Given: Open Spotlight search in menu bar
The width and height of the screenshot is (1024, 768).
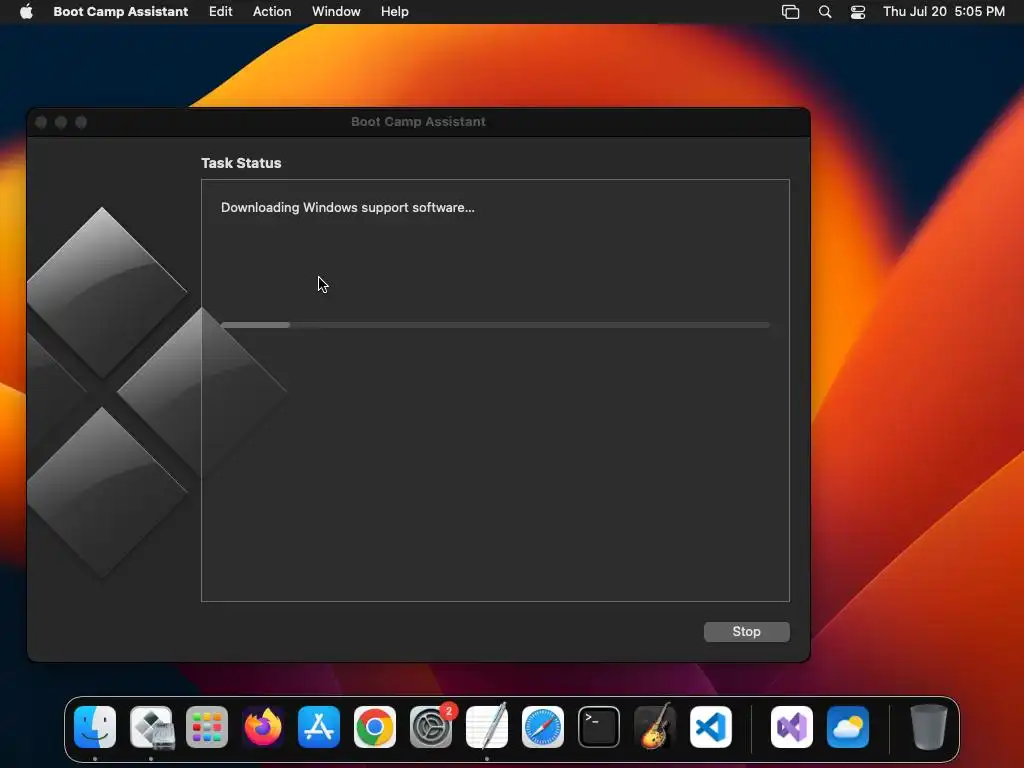Looking at the screenshot, I should pos(825,12).
